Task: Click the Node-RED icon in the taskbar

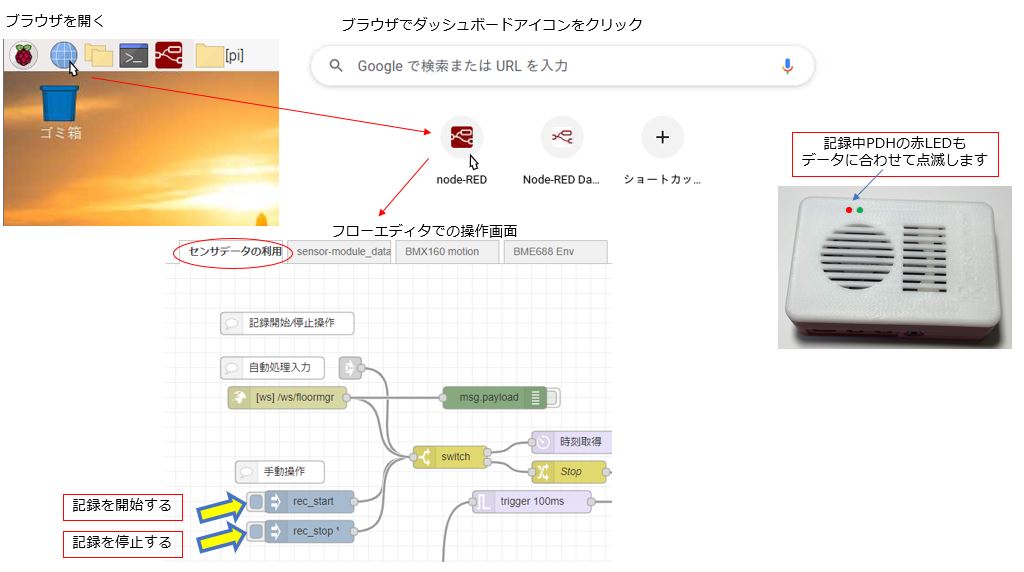Action: click(x=168, y=56)
